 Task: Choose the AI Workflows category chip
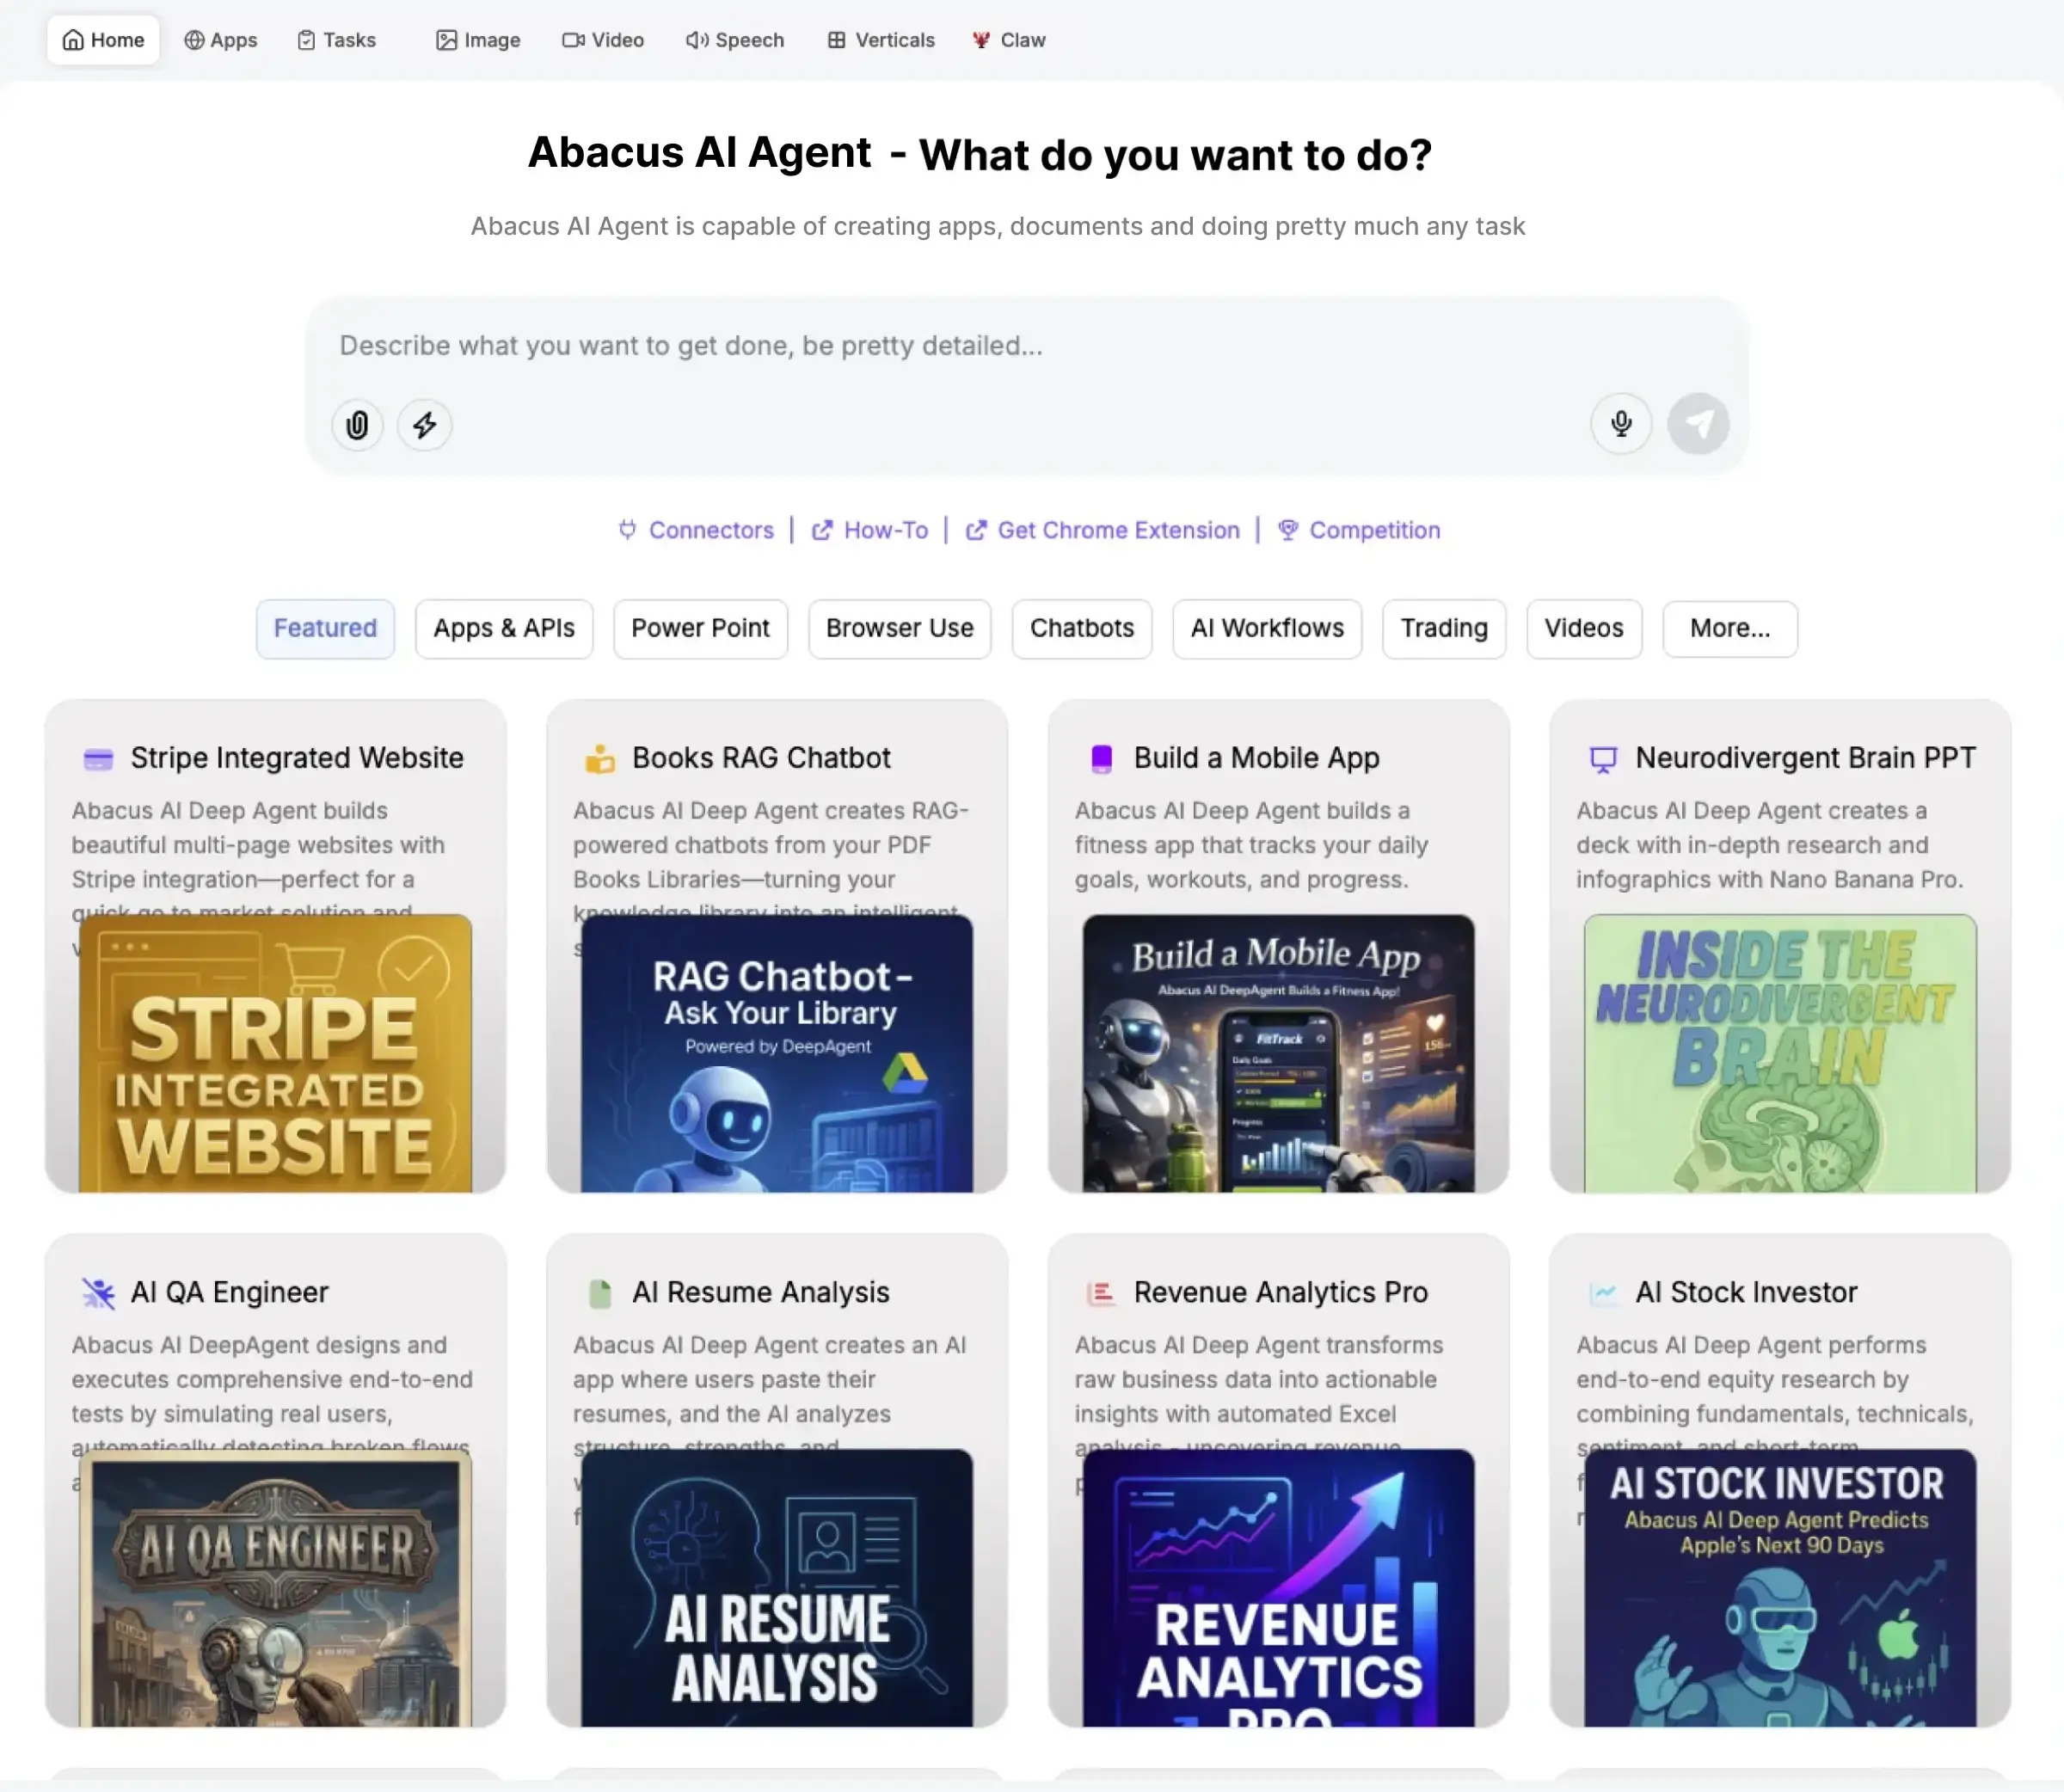click(x=1266, y=628)
